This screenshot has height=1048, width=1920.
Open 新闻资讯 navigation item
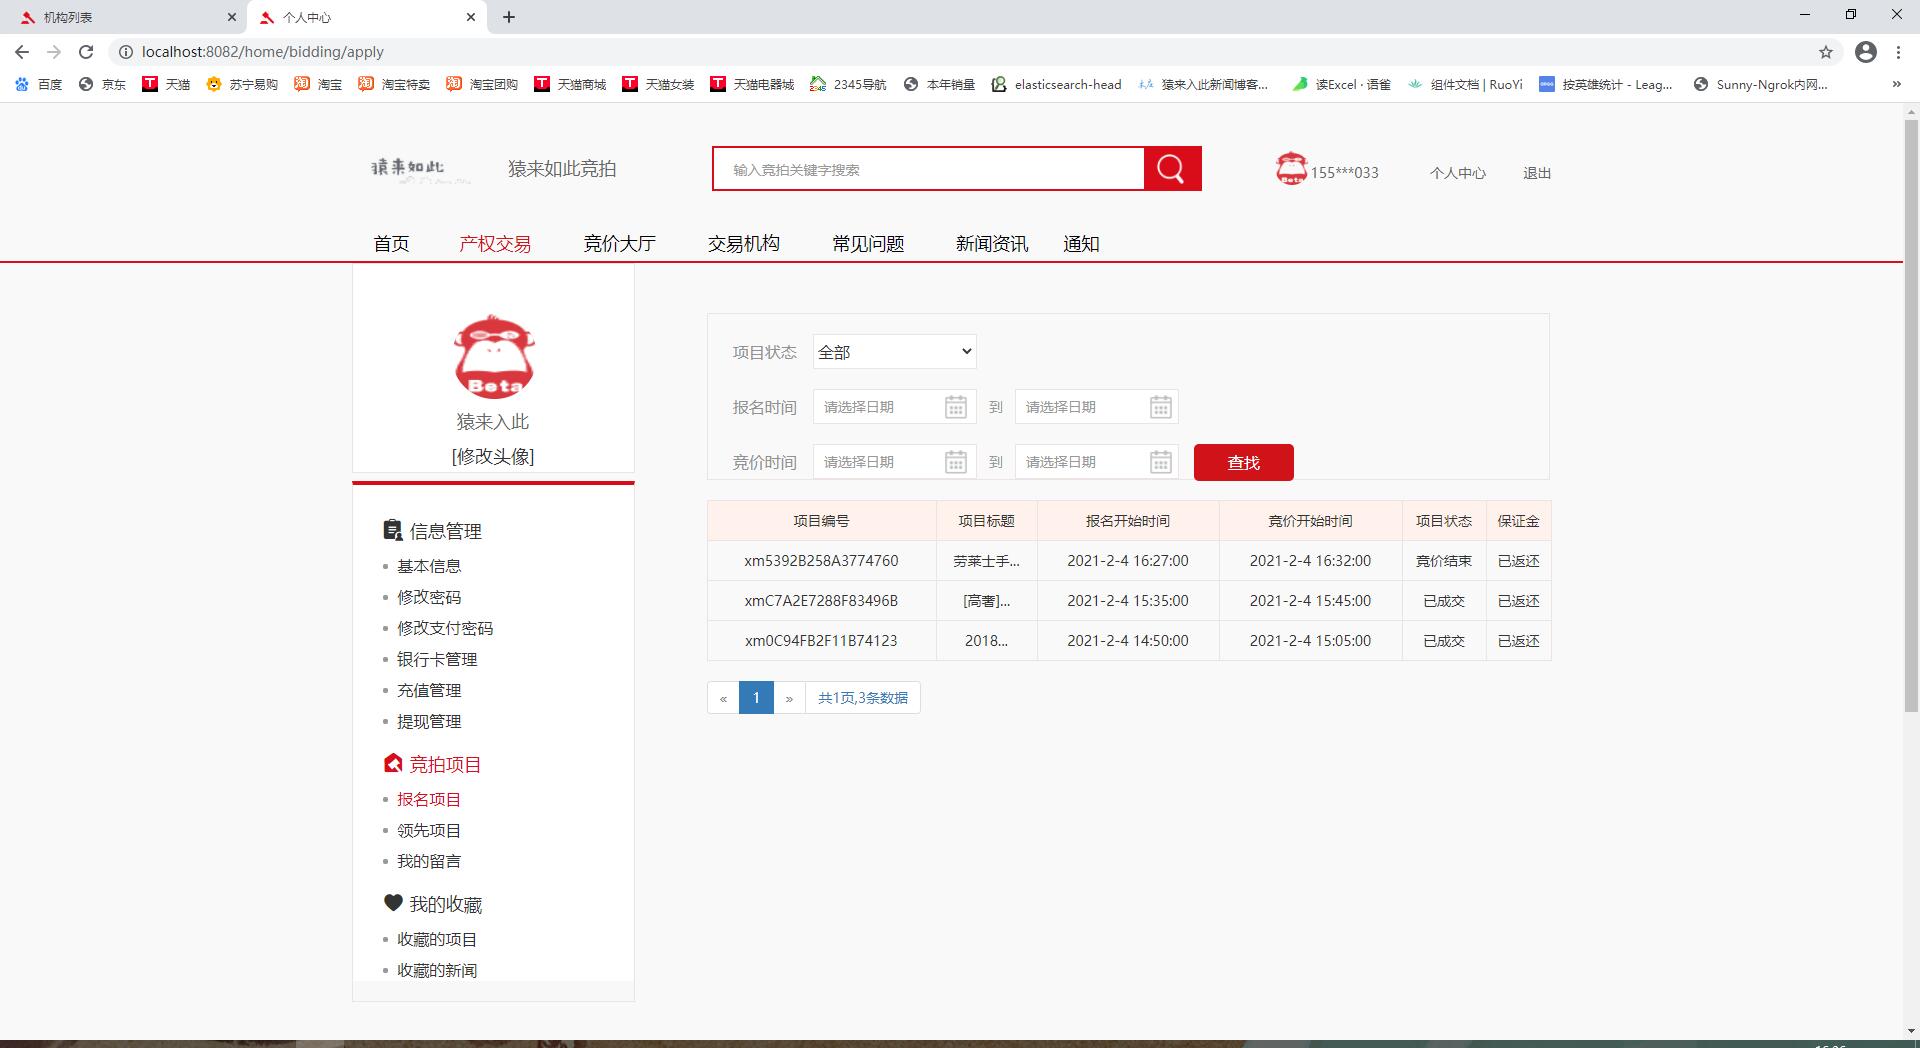(x=992, y=244)
